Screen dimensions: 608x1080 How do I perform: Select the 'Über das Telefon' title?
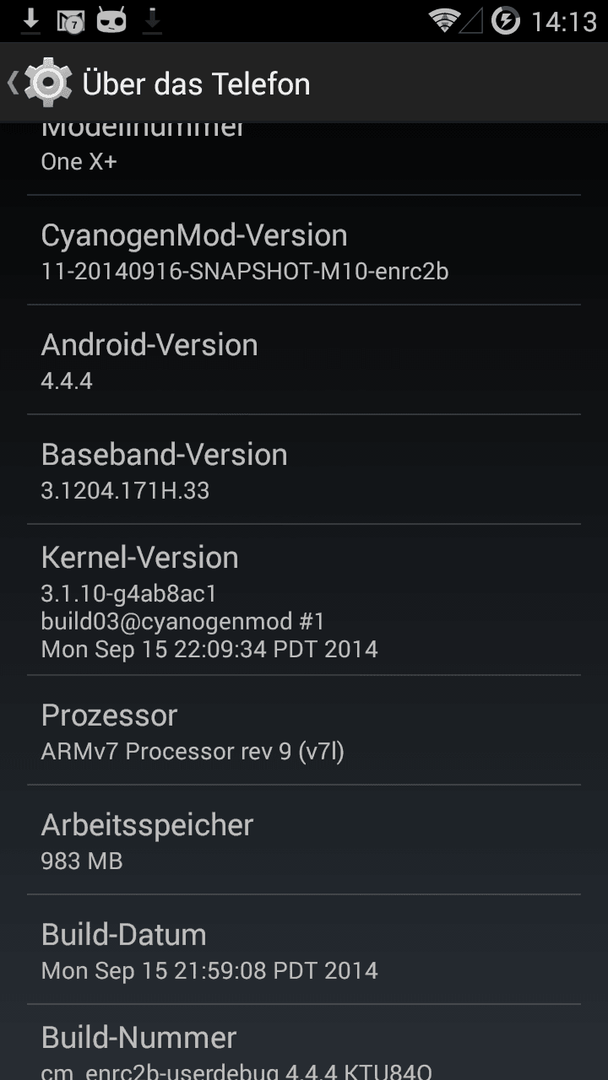(x=196, y=84)
